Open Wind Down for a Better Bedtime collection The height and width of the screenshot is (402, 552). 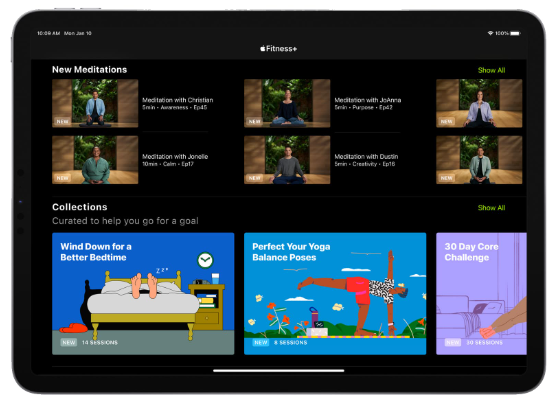pos(143,294)
